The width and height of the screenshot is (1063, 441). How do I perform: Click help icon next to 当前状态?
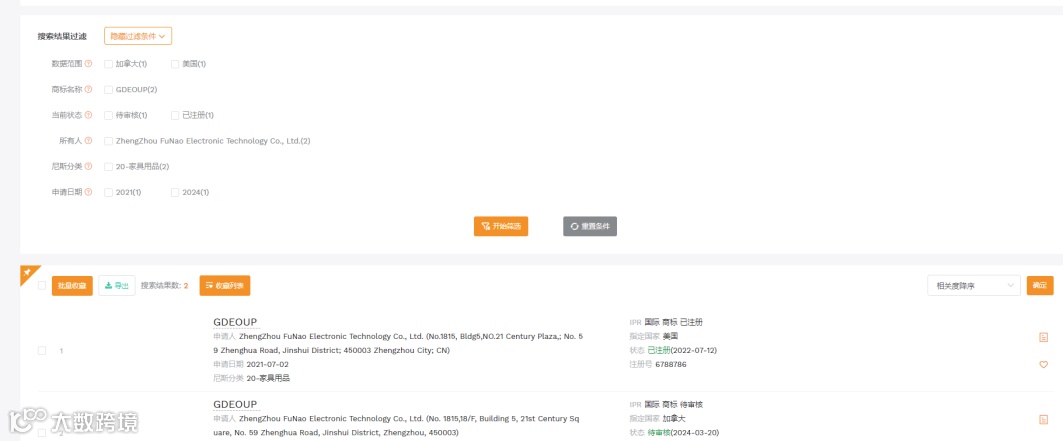pyautogui.click(x=88, y=115)
